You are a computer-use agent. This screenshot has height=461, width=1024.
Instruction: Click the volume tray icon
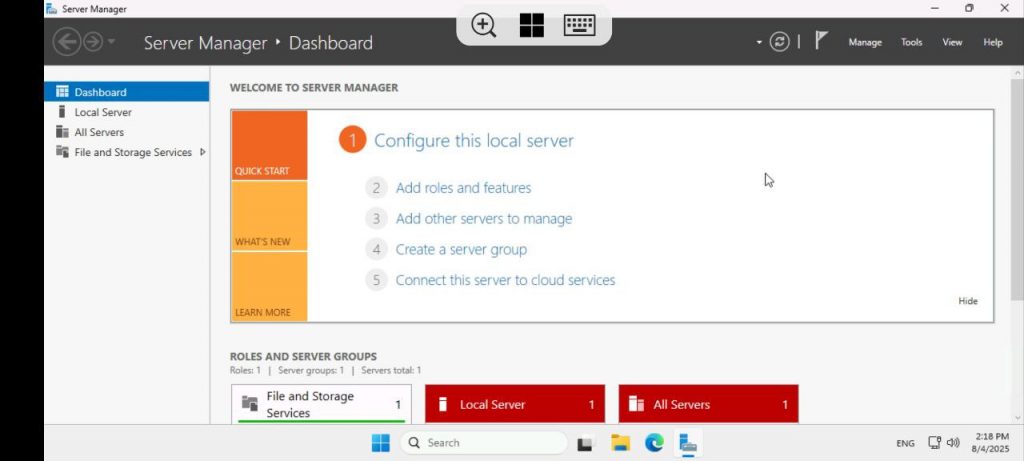[x=953, y=443]
